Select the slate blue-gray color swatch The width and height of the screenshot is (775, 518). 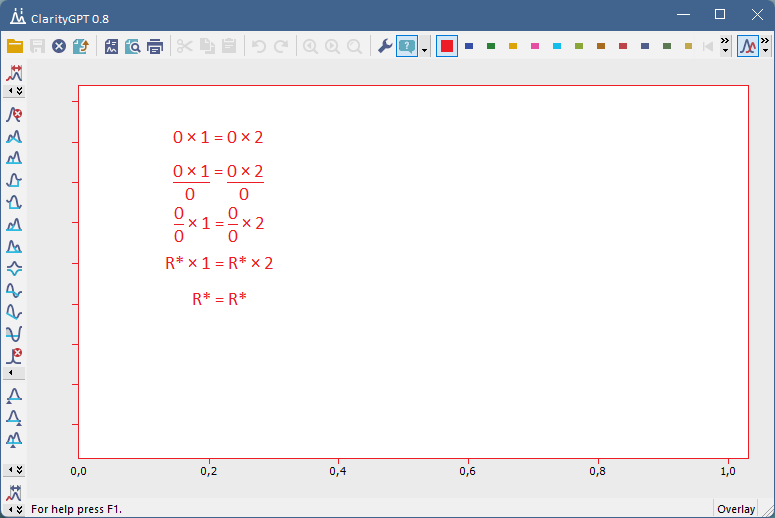click(645, 46)
